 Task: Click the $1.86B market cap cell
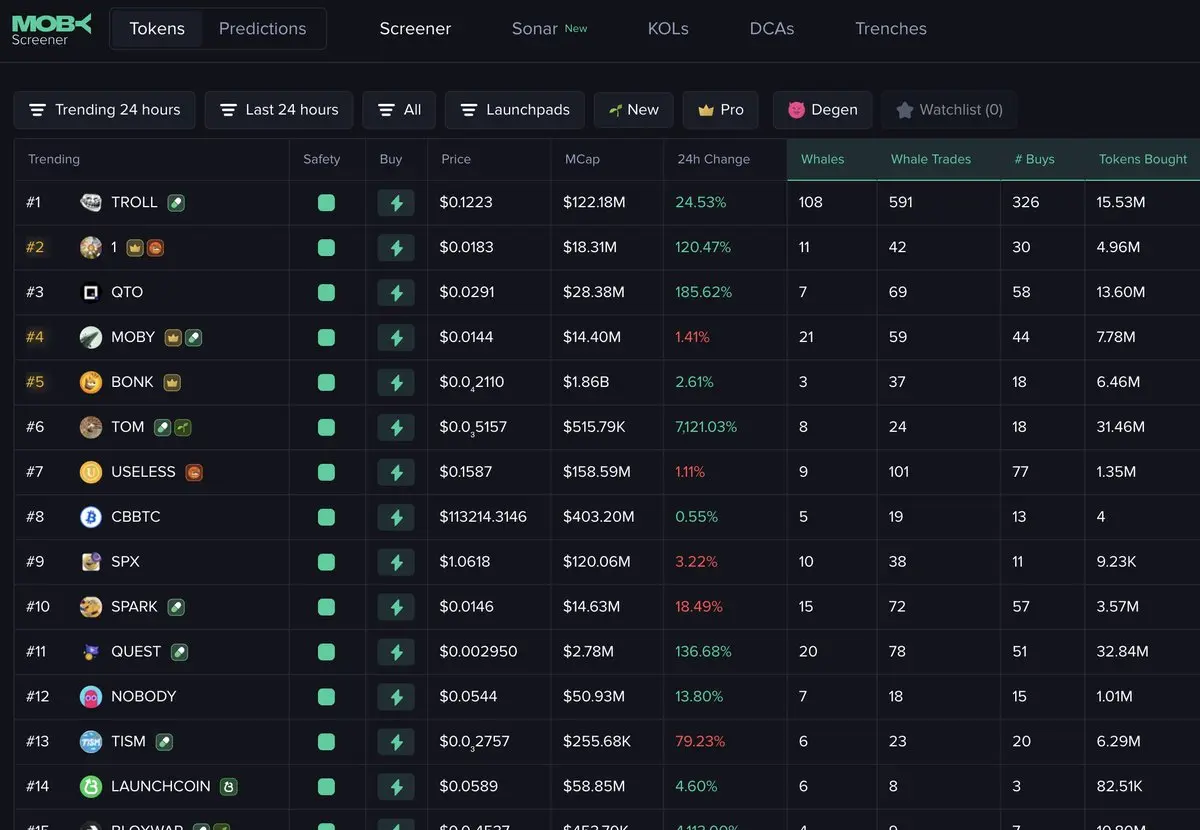click(585, 382)
